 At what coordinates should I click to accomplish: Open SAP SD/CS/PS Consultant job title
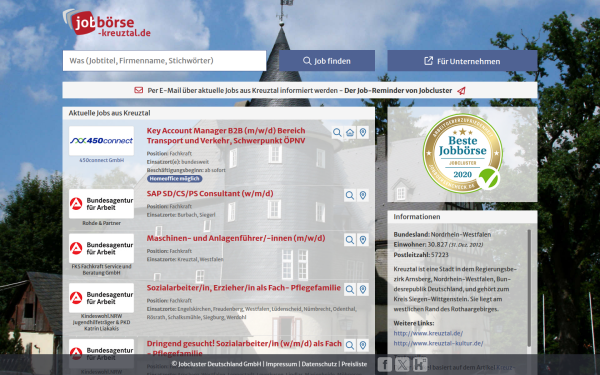pos(210,194)
